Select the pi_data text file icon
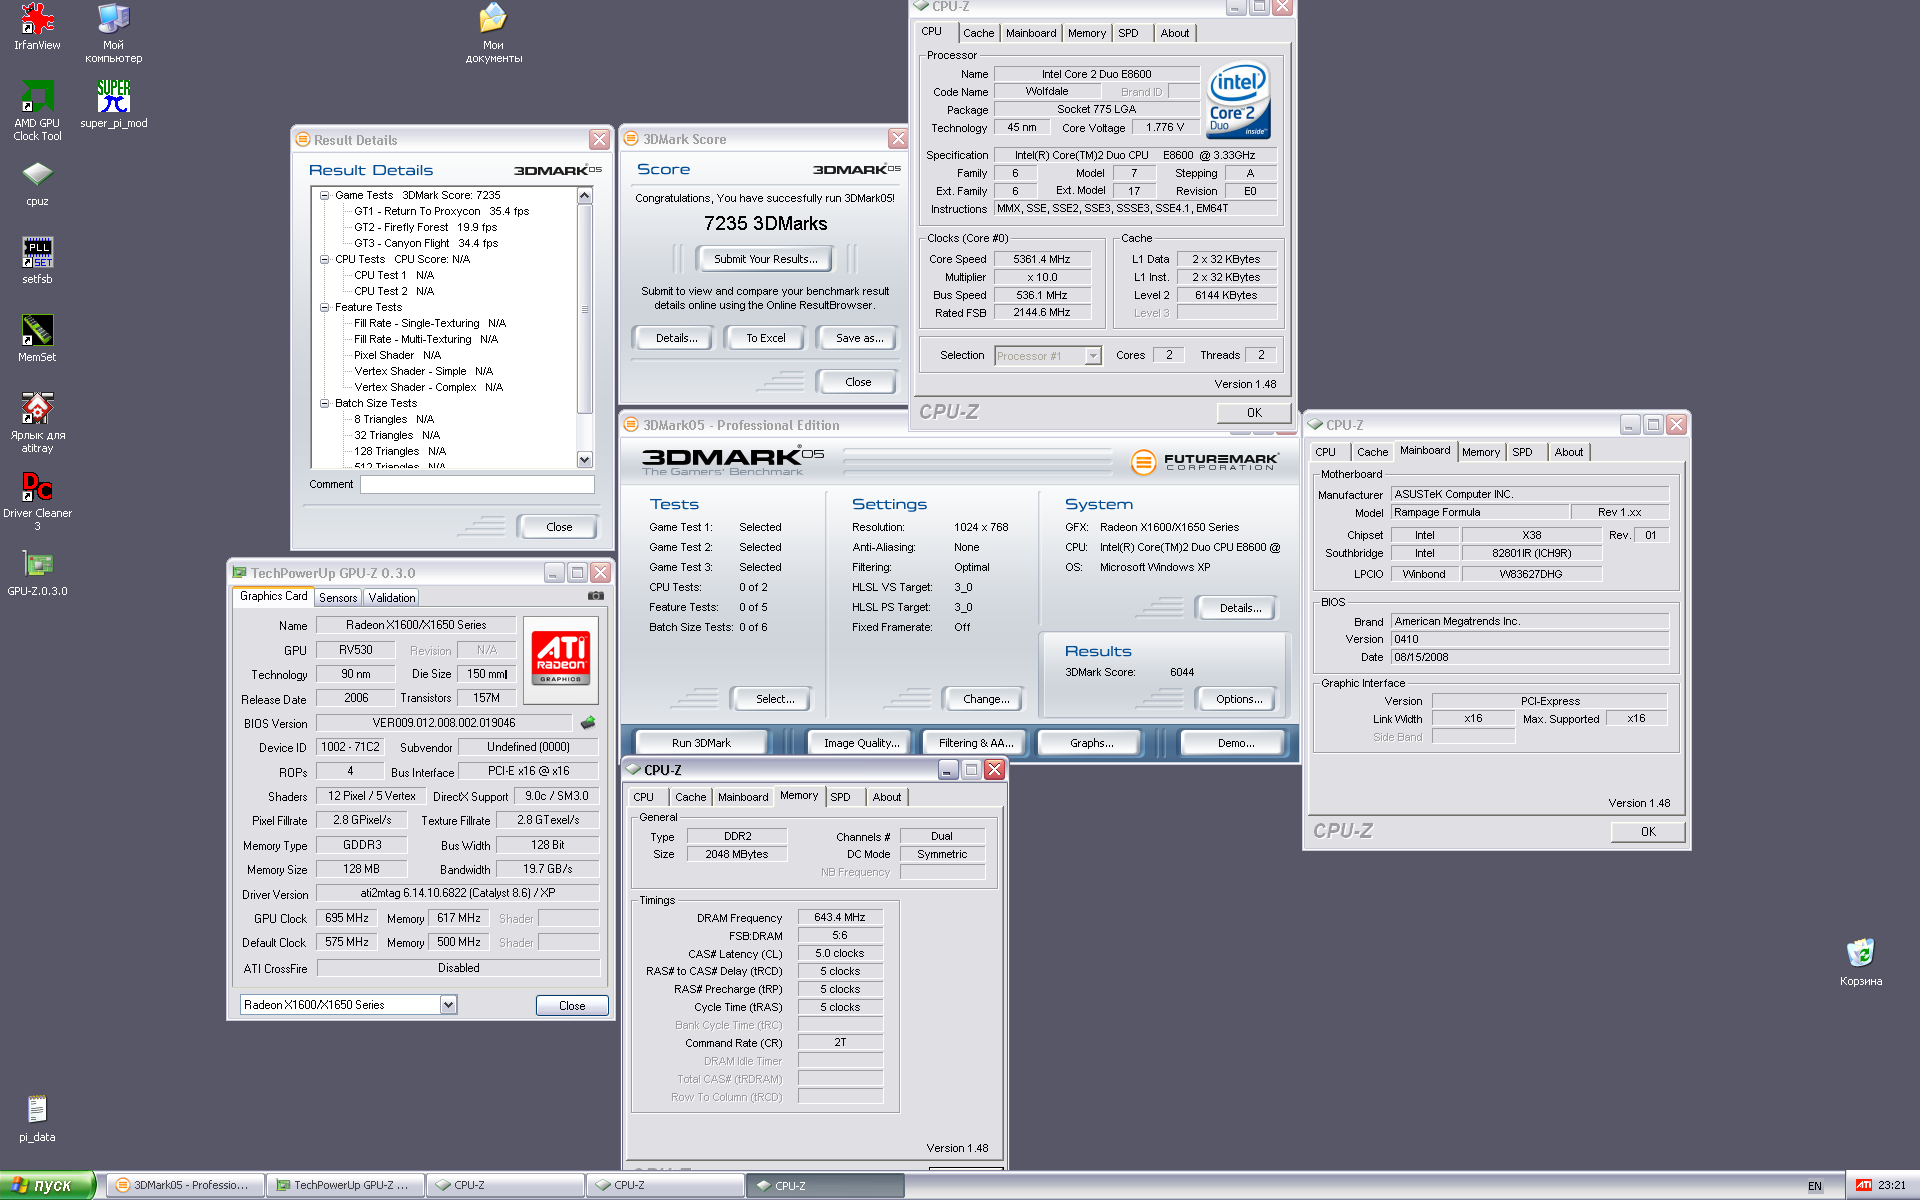The width and height of the screenshot is (1920, 1200). tap(37, 1118)
